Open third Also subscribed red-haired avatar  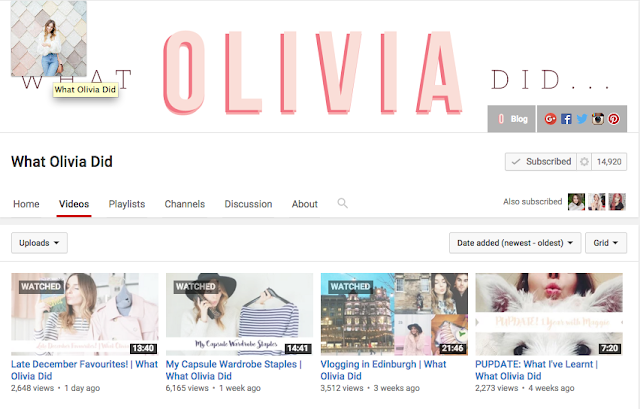click(x=617, y=202)
